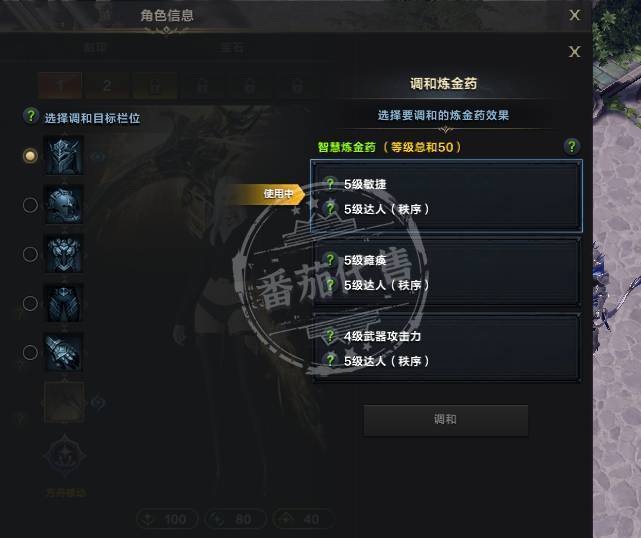
Task: Select the helmet slot radio button
Action: click(30, 156)
